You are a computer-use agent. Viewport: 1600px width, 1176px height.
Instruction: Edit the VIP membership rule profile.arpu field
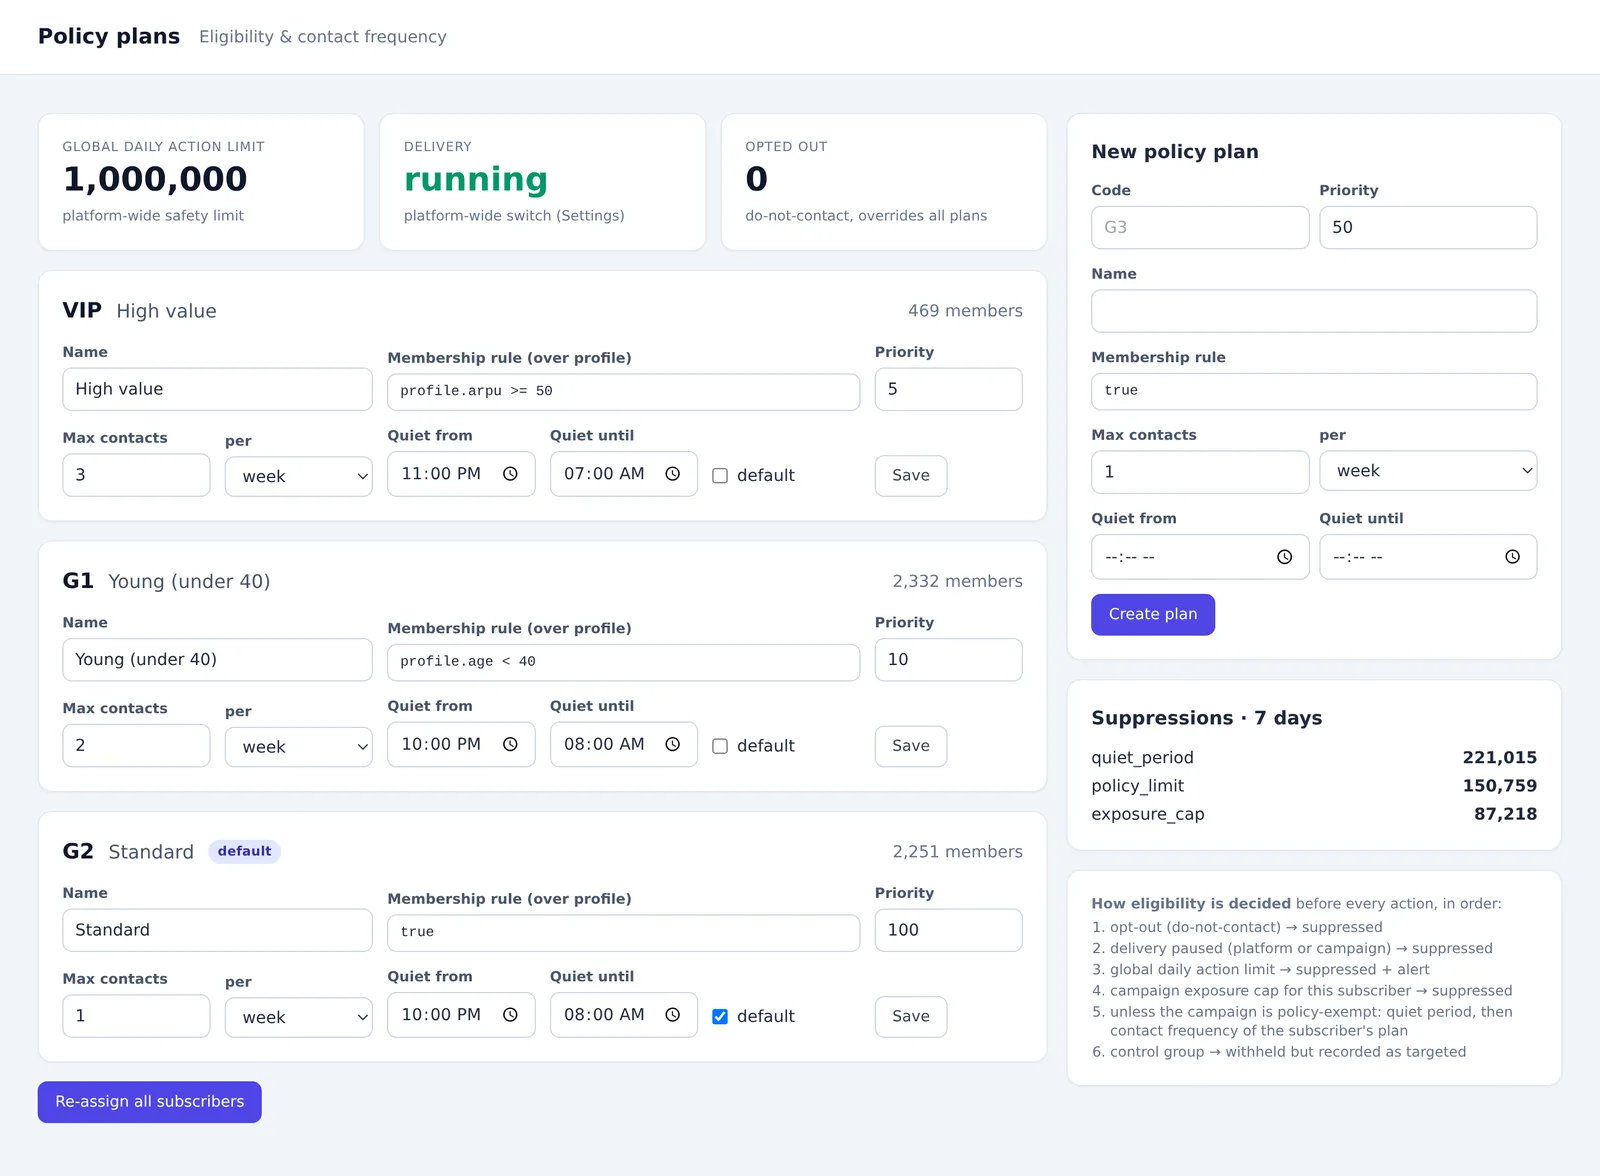(623, 392)
